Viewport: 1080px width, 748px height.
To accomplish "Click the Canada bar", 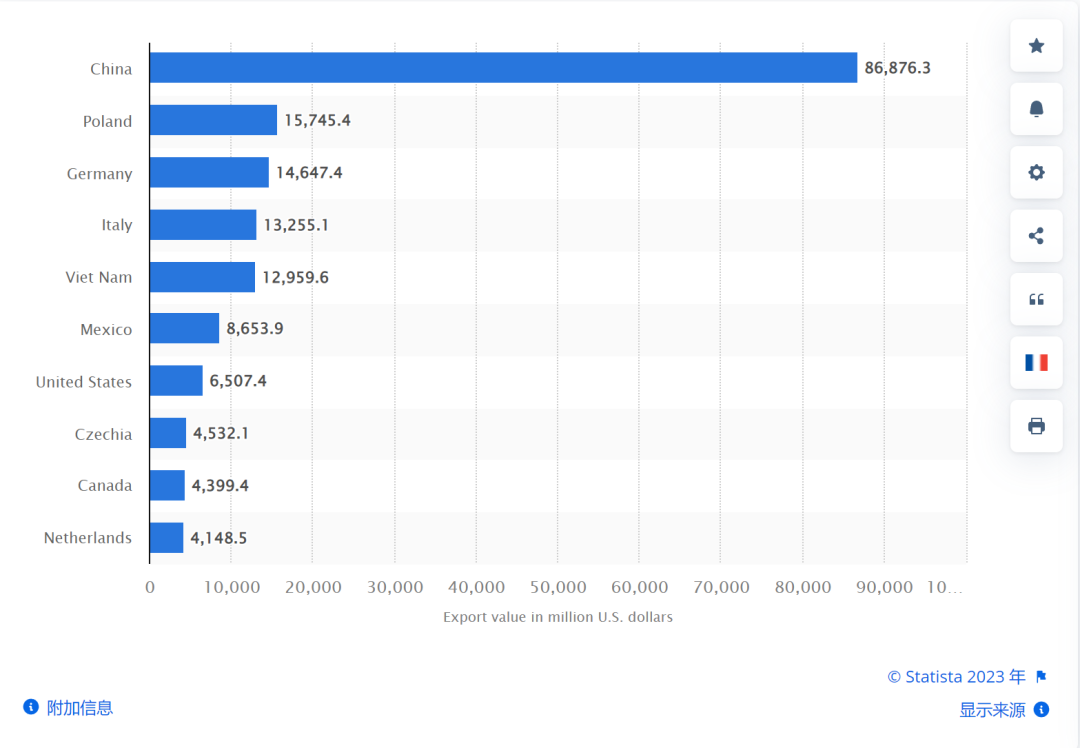I will 167,485.
